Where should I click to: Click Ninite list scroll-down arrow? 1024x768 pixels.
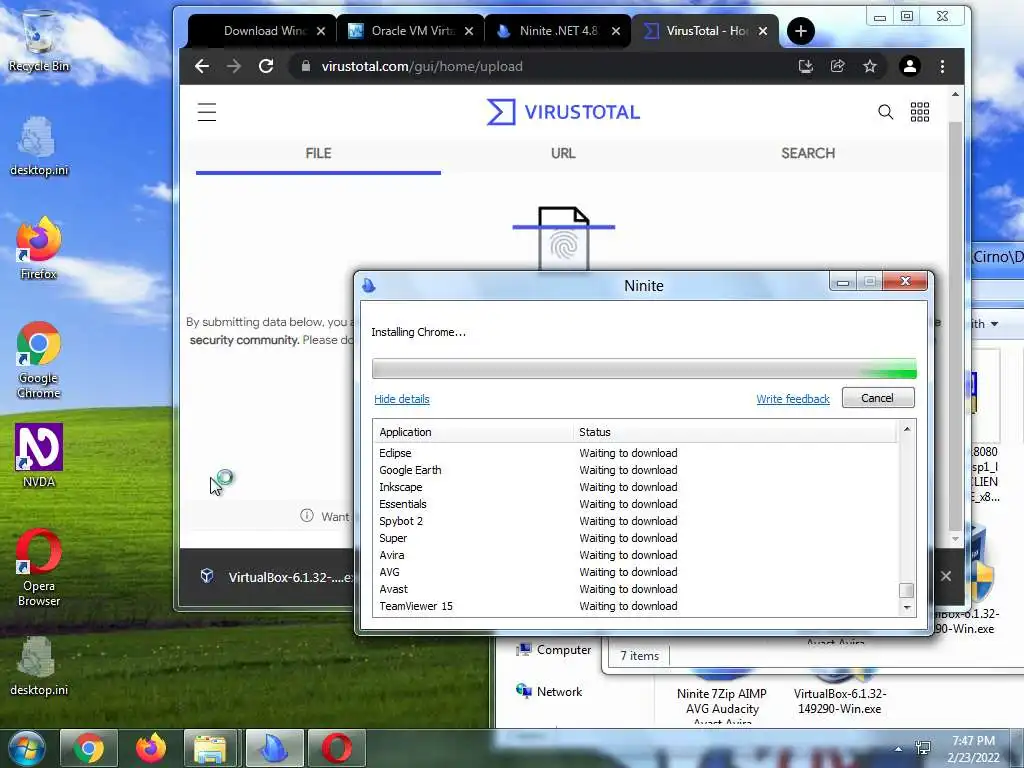pos(906,607)
